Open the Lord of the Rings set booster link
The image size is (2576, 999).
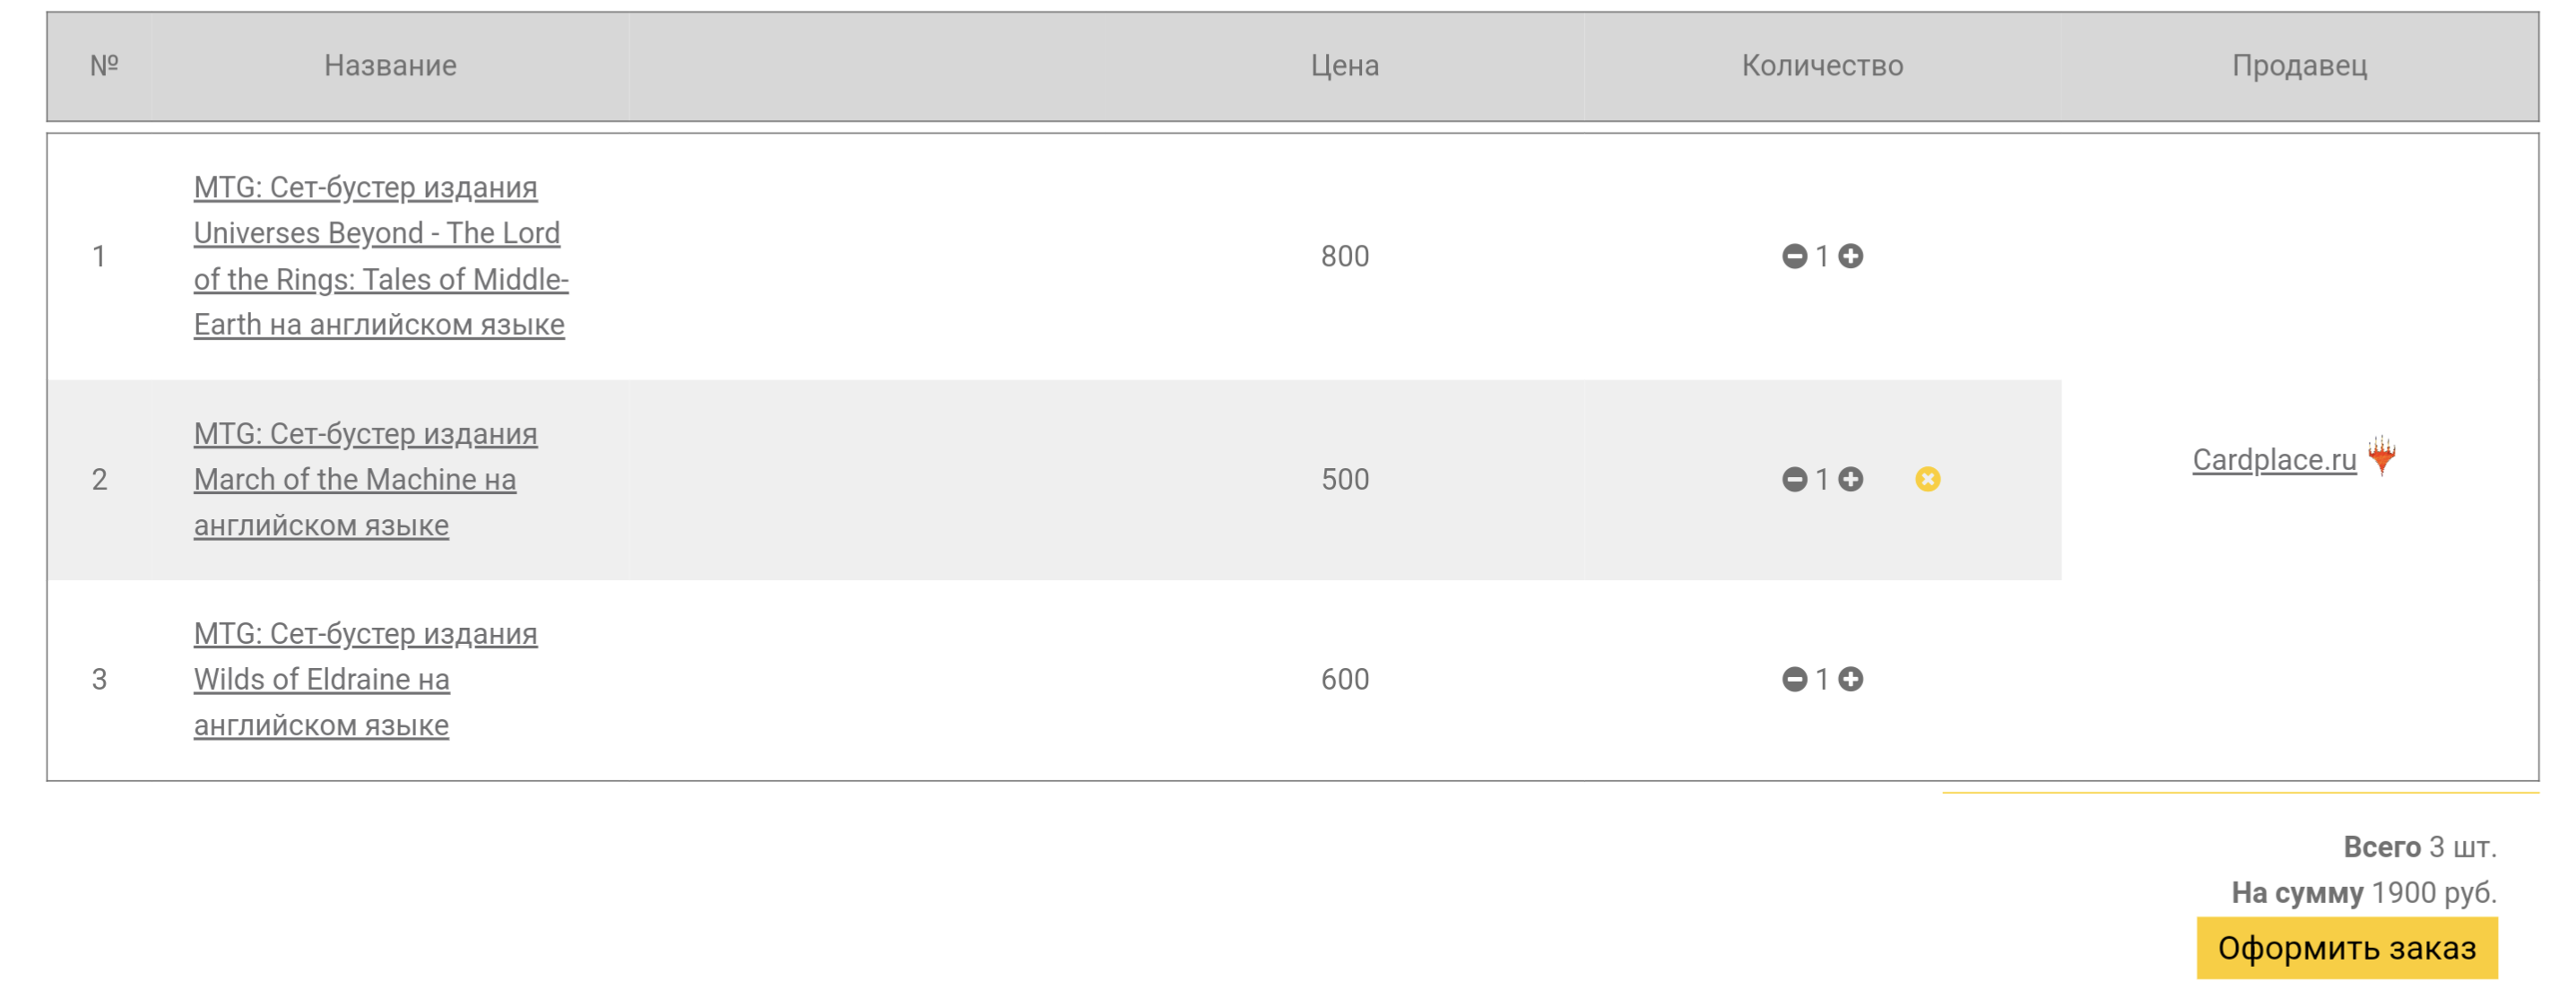pyautogui.click(x=380, y=256)
